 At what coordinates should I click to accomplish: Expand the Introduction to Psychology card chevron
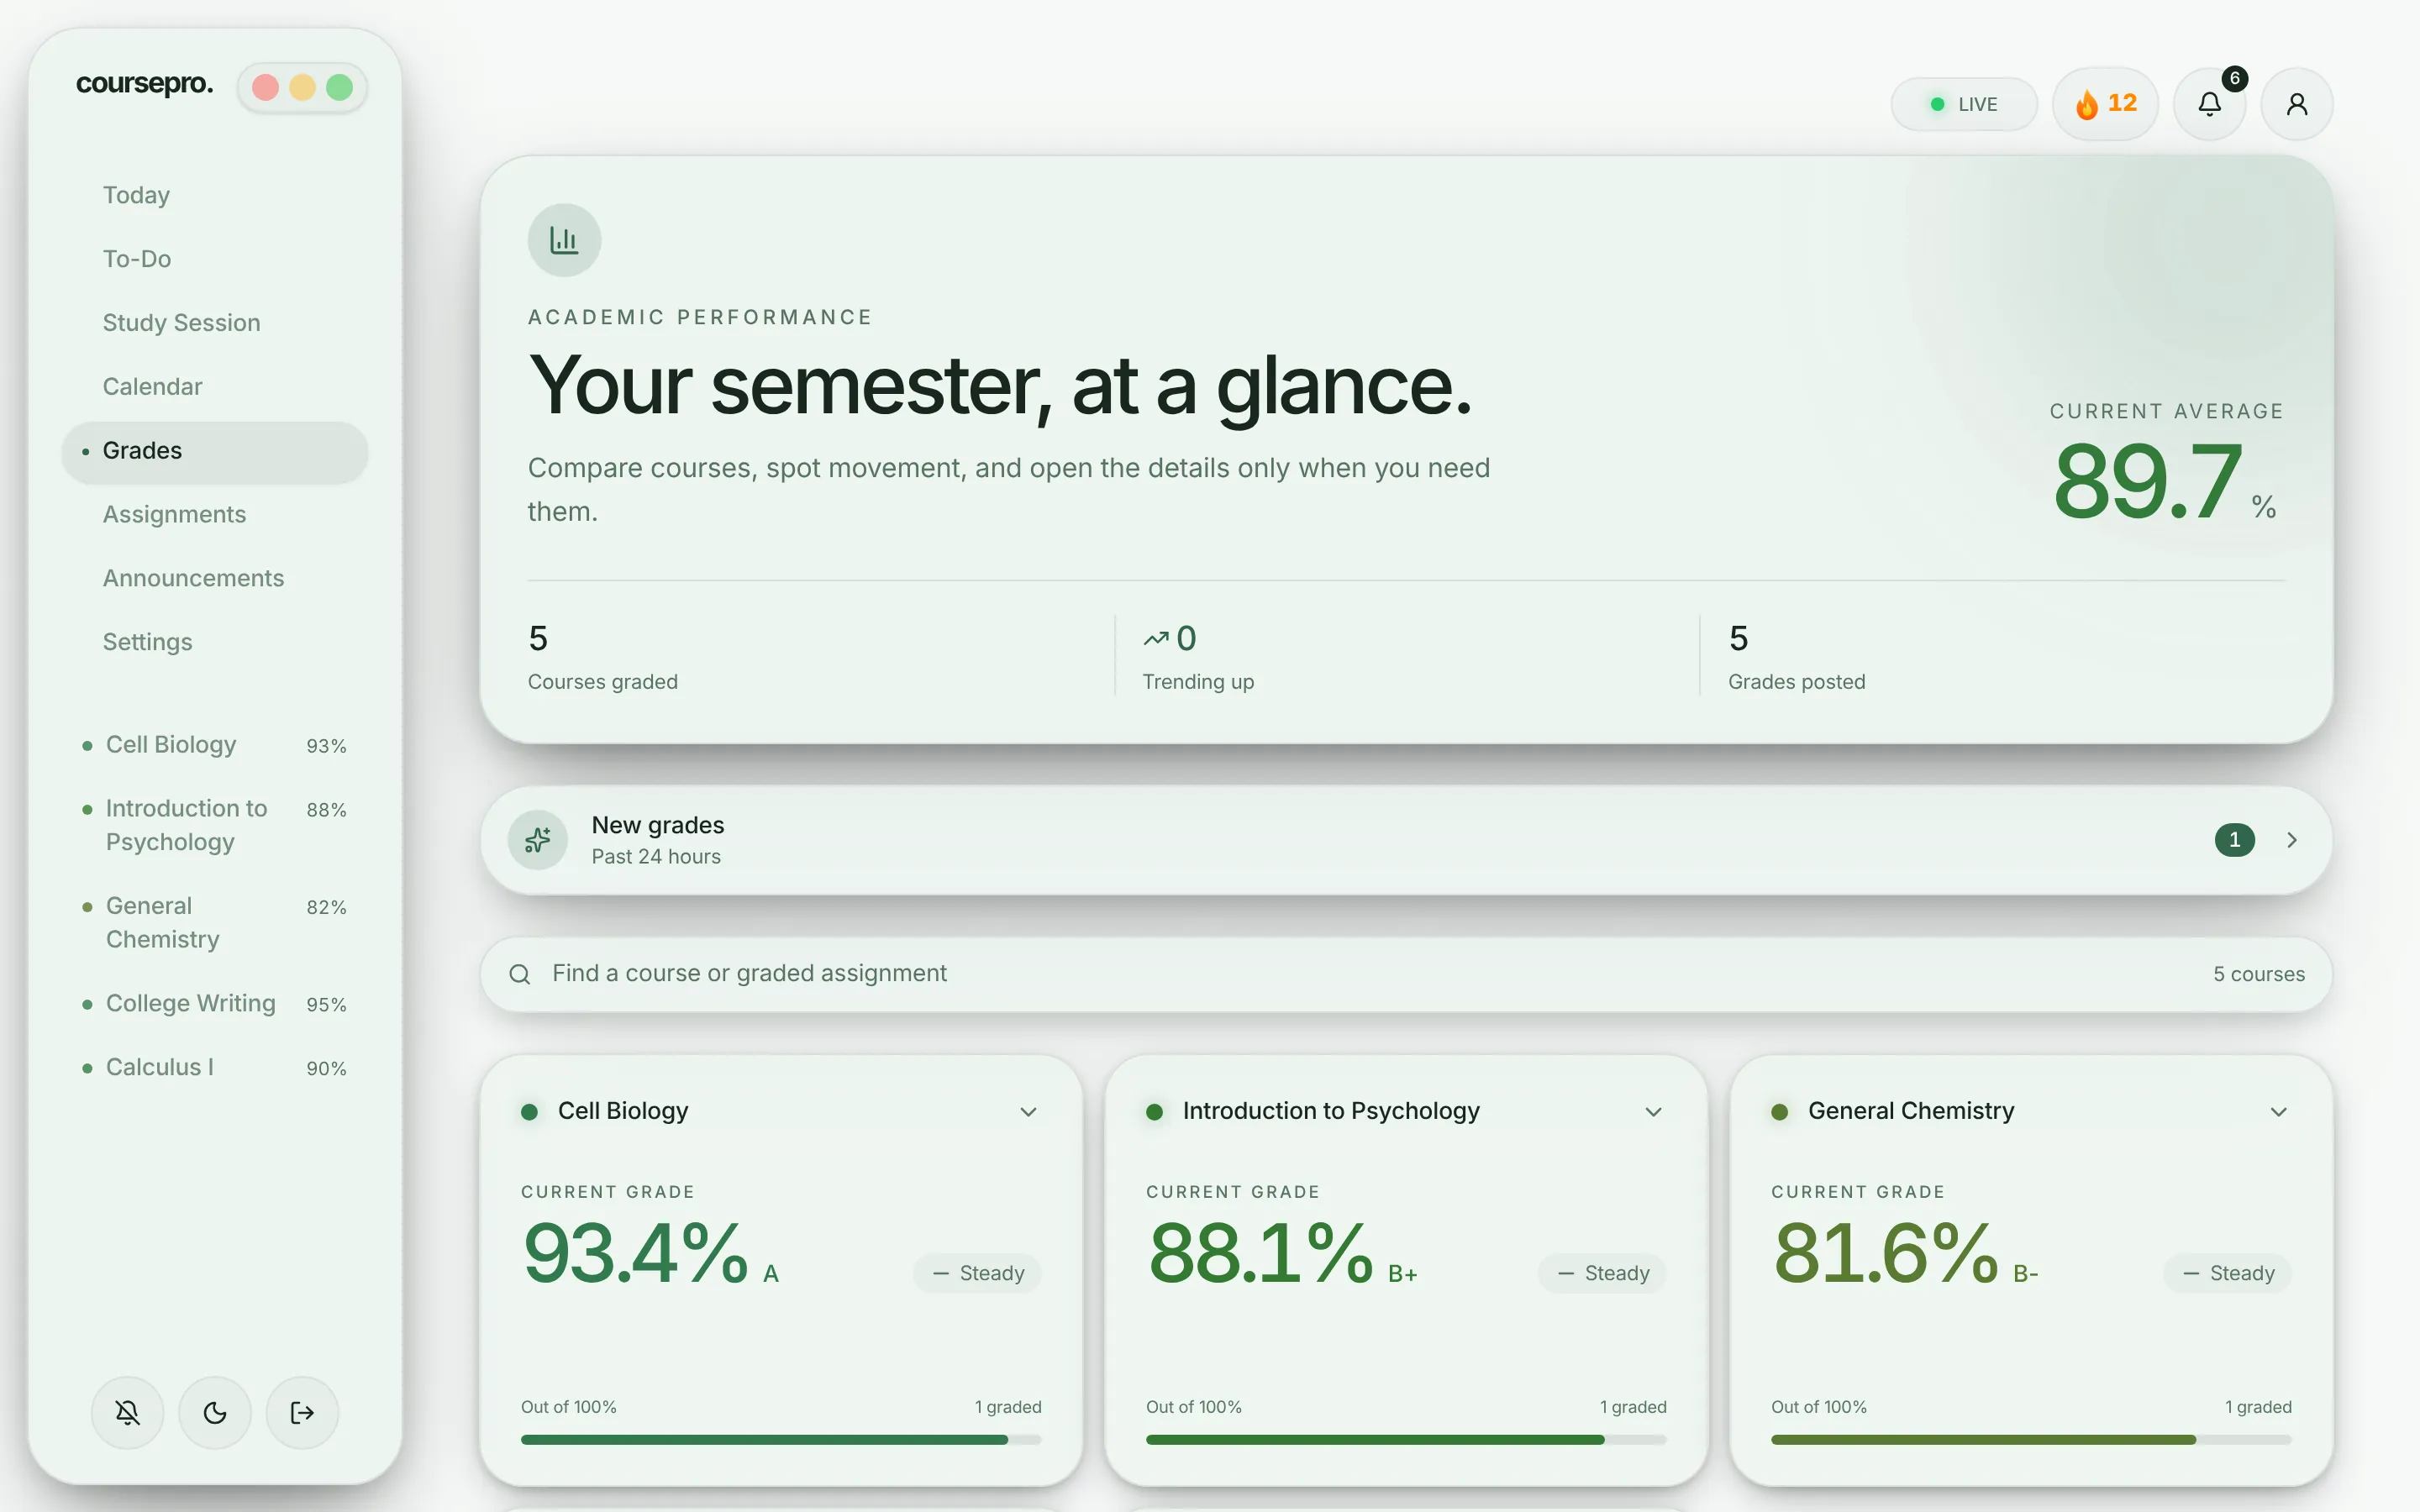tap(1653, 1112)
